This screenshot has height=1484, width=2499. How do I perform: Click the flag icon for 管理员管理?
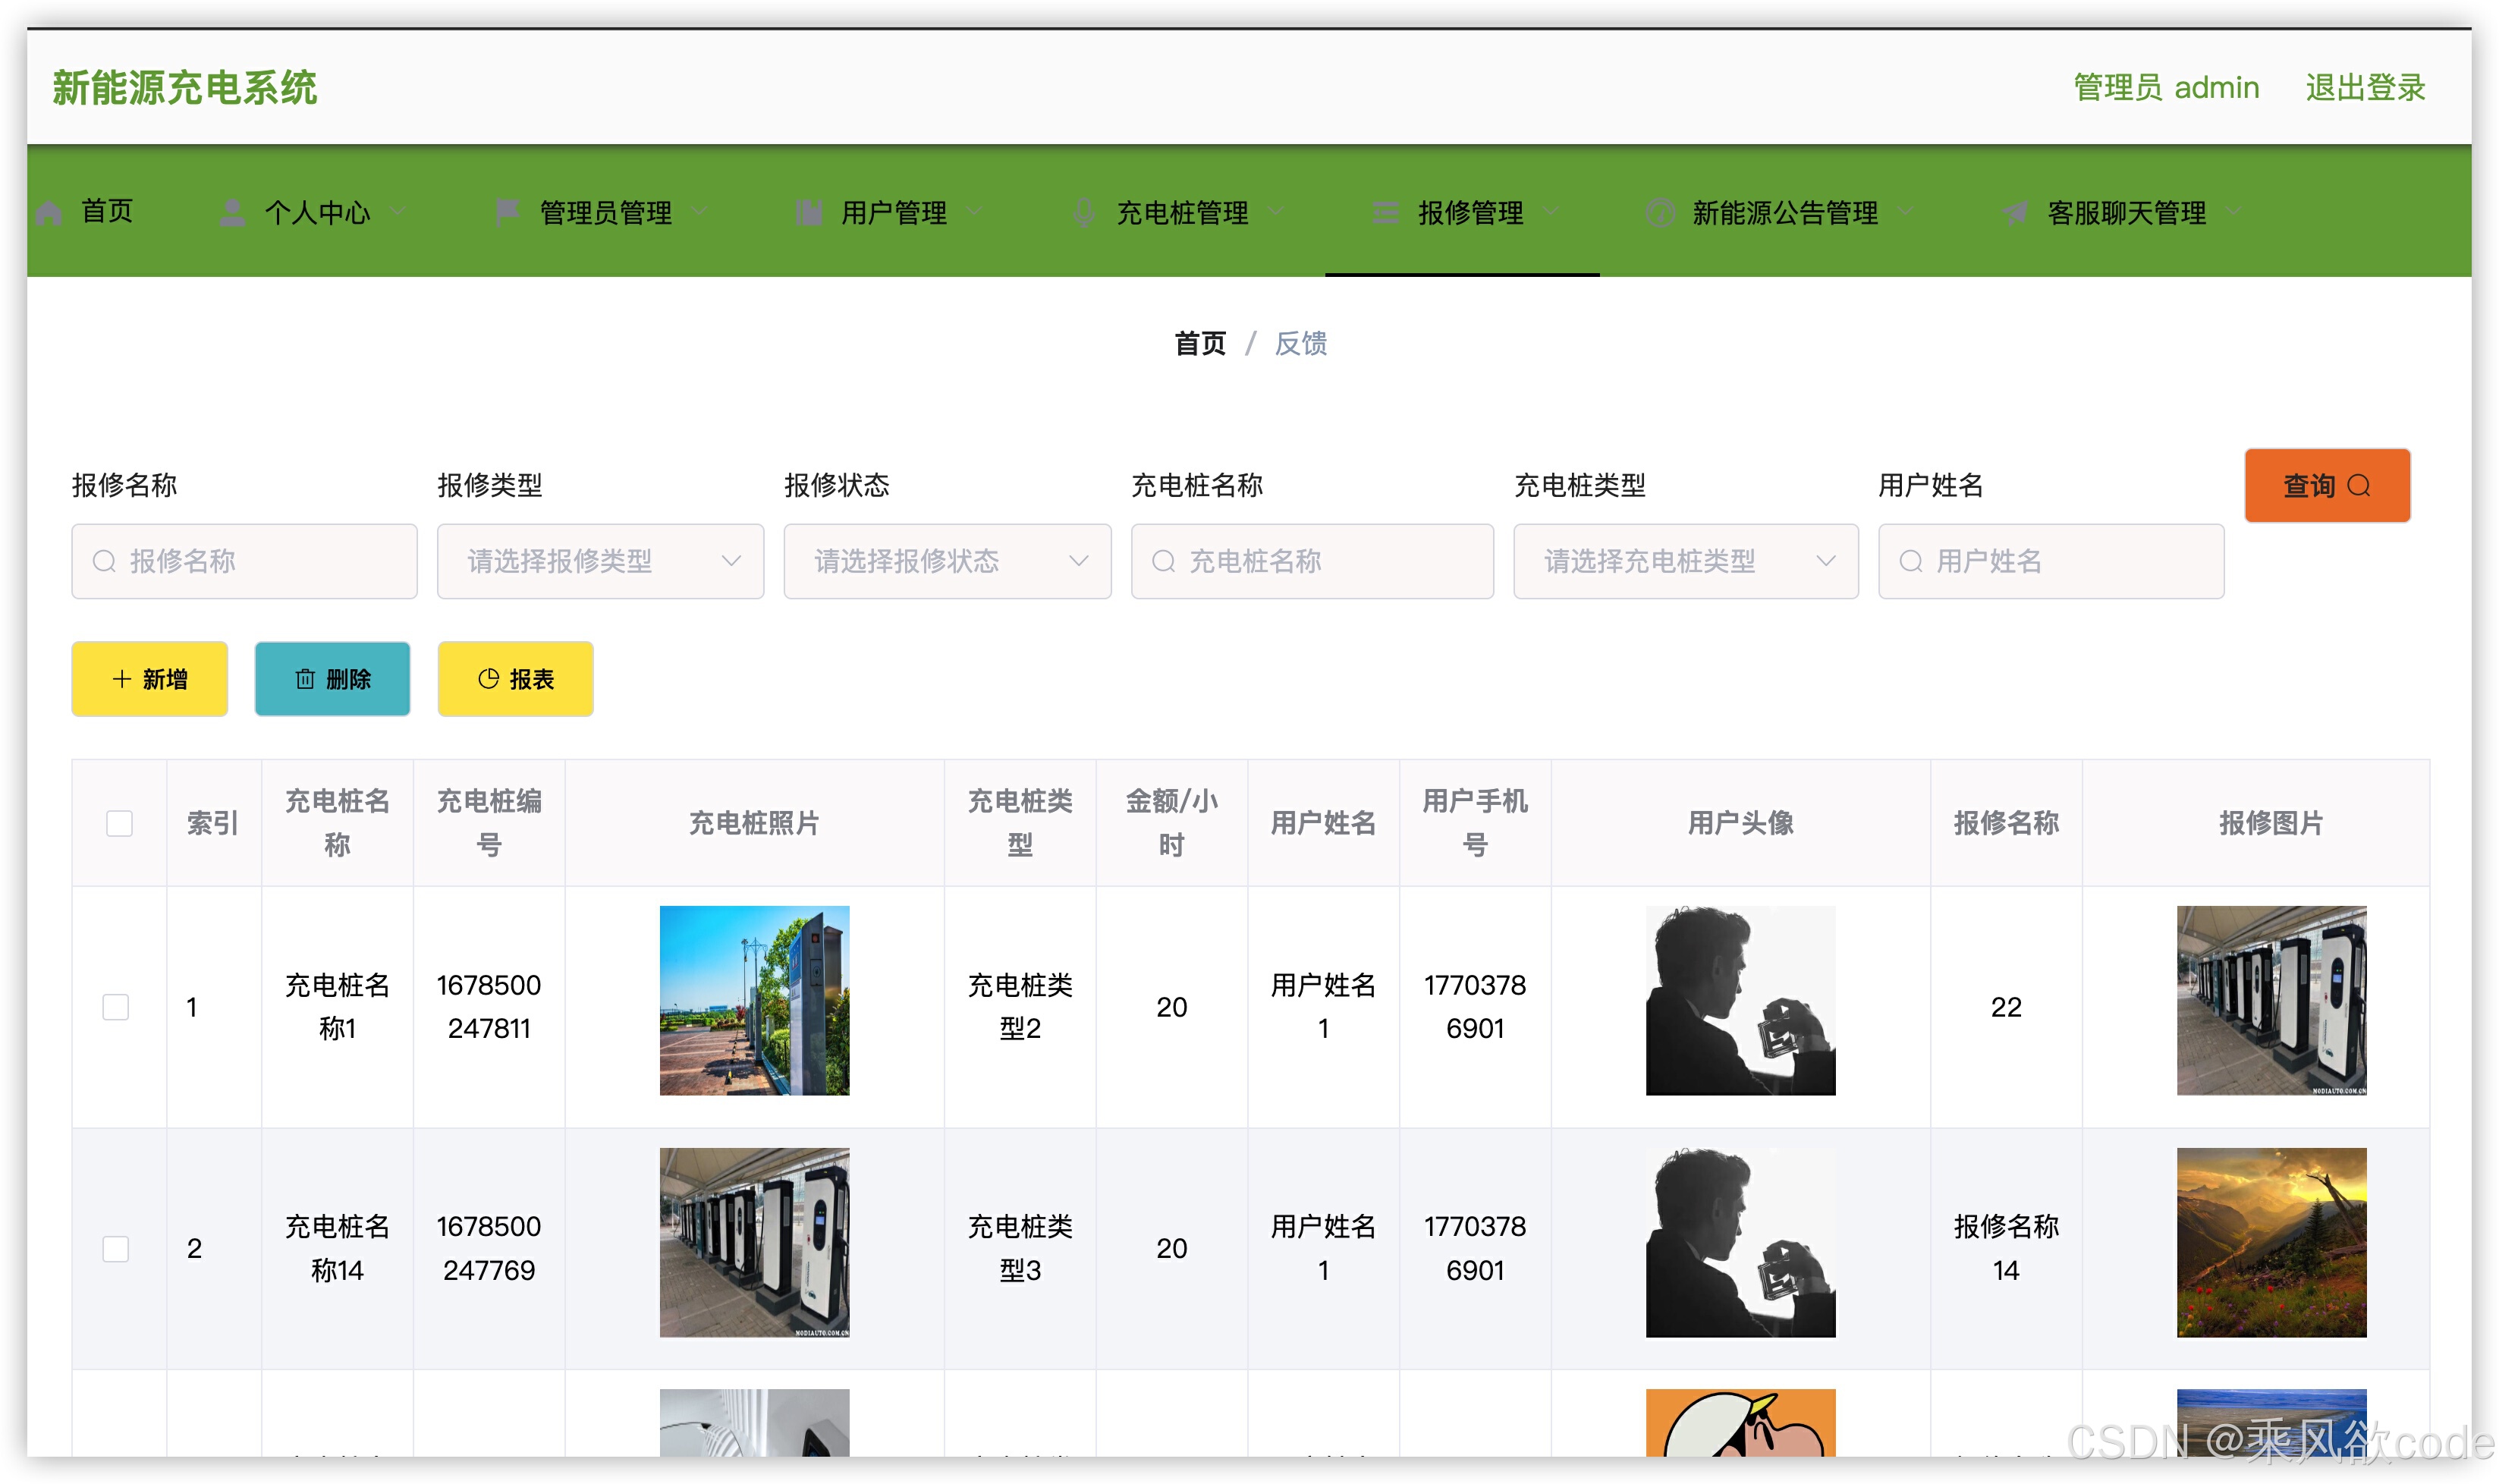point(507,211)
